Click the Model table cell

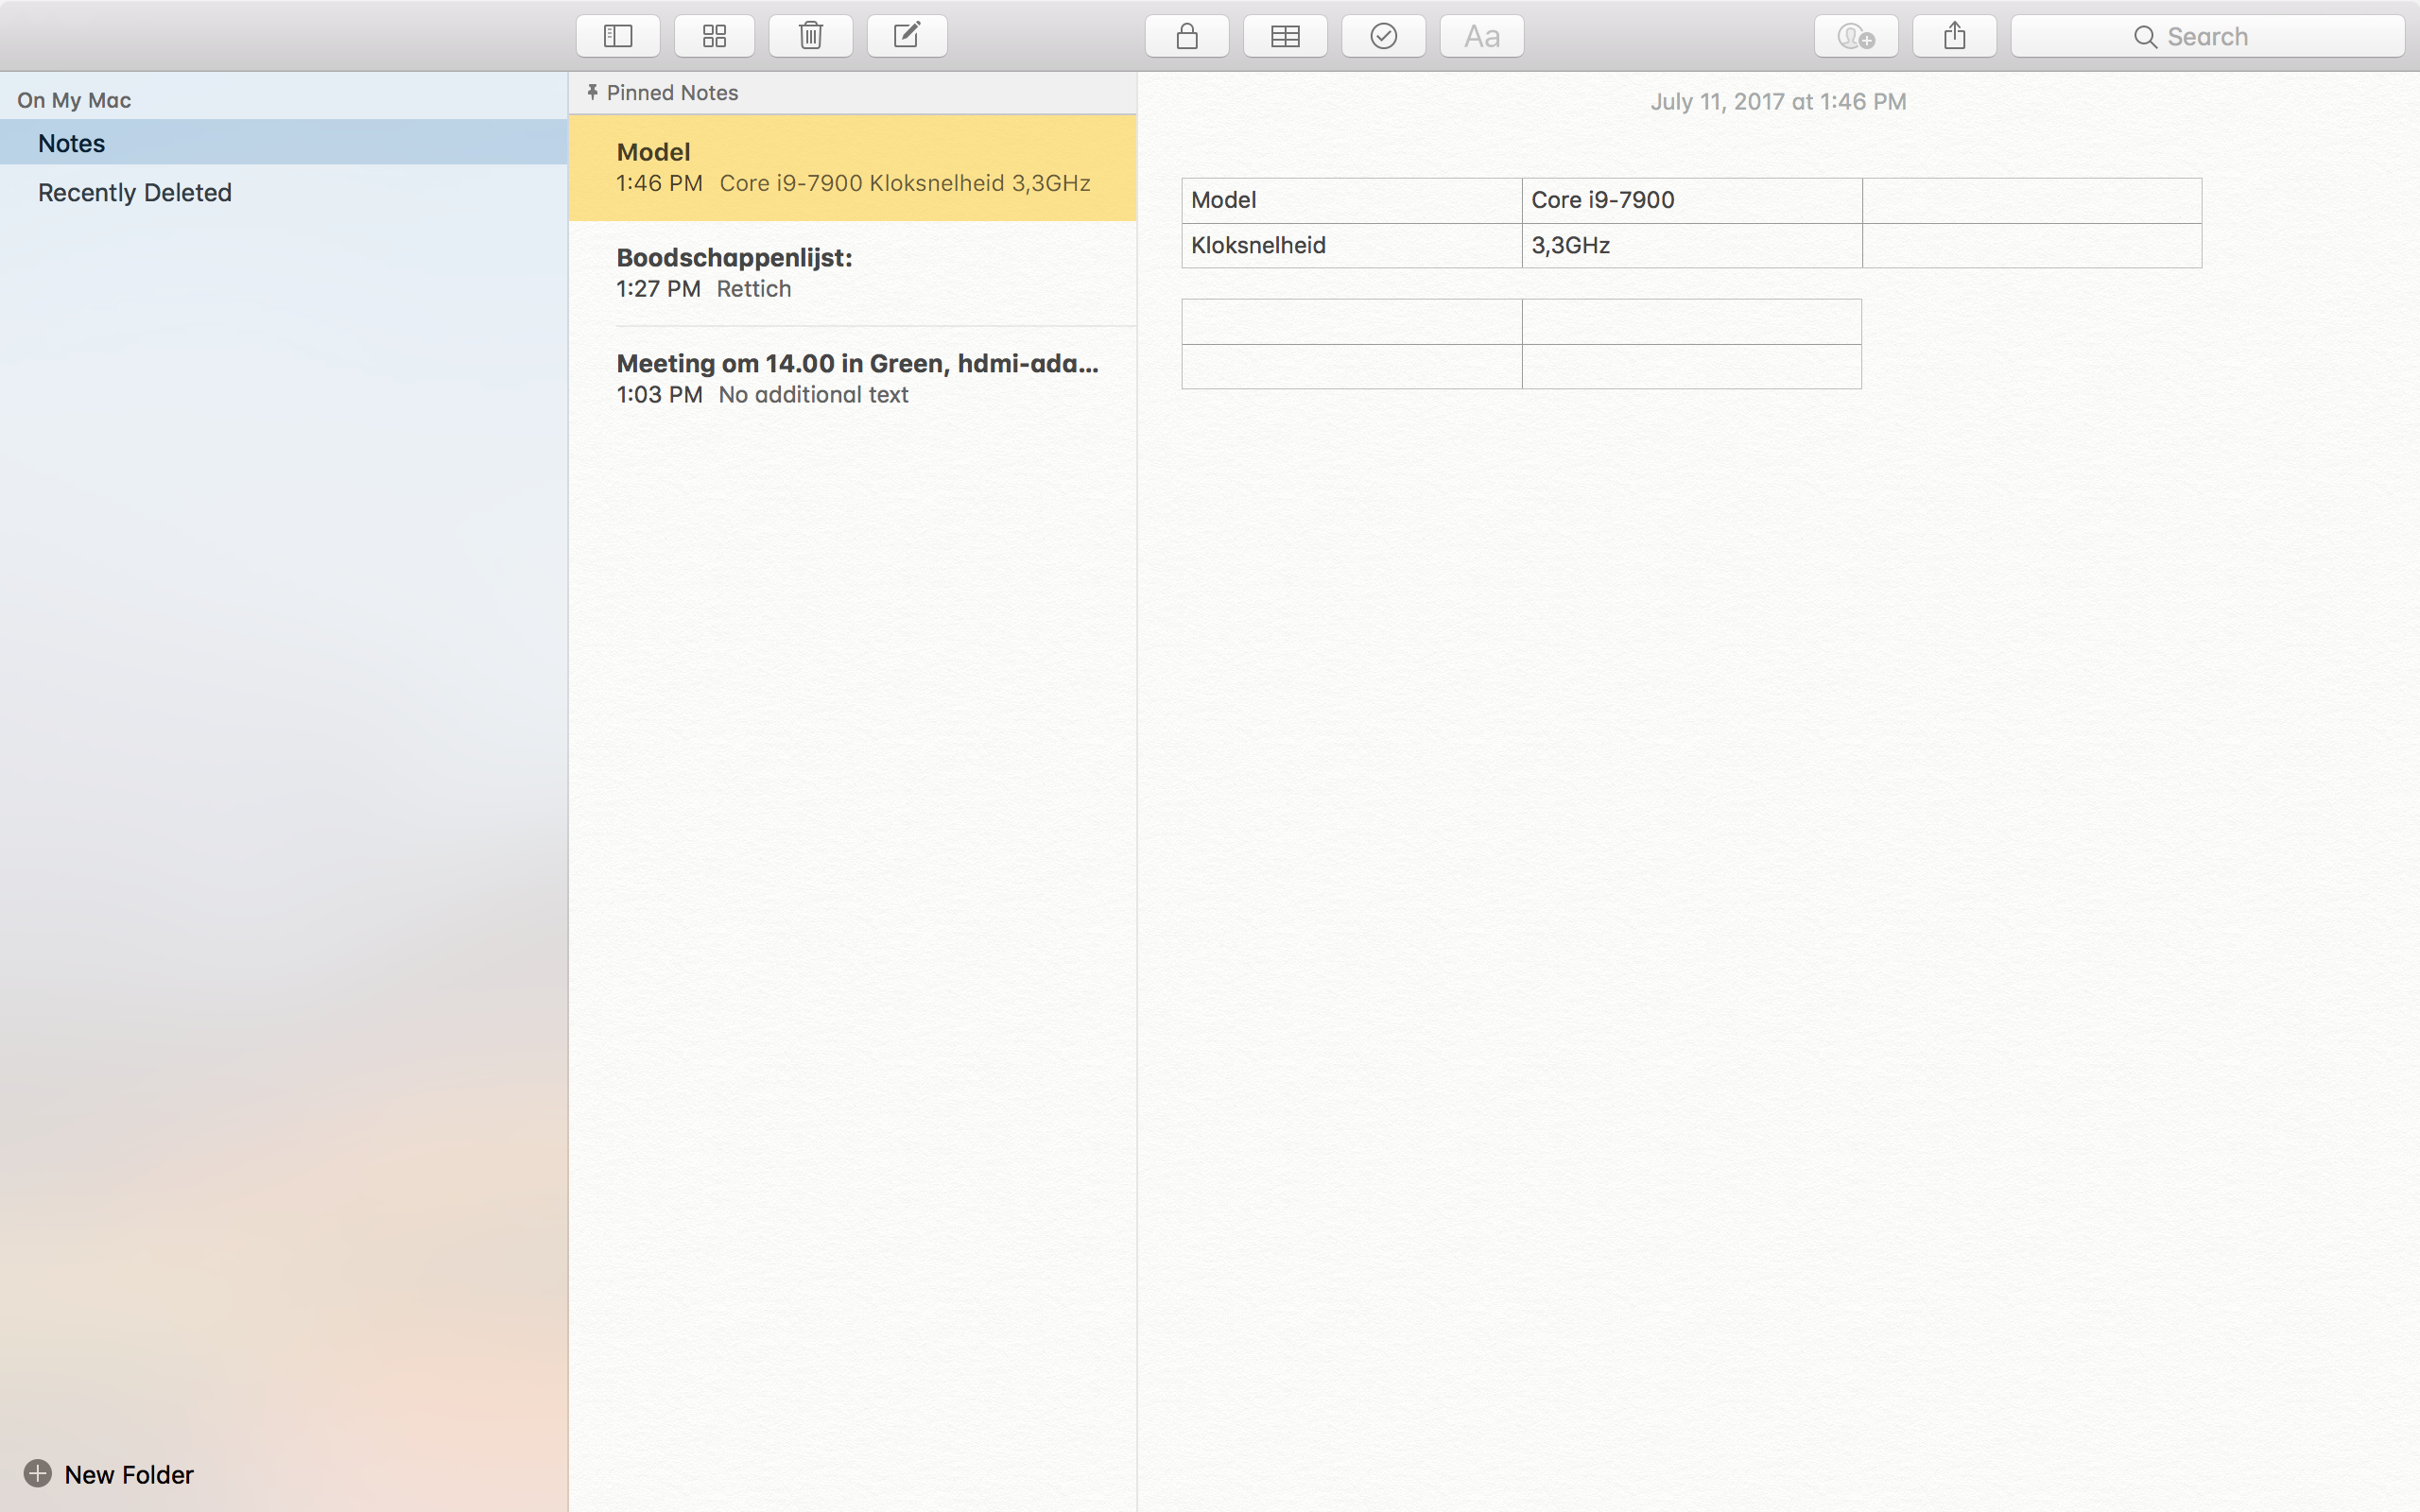click(1352, 200)
